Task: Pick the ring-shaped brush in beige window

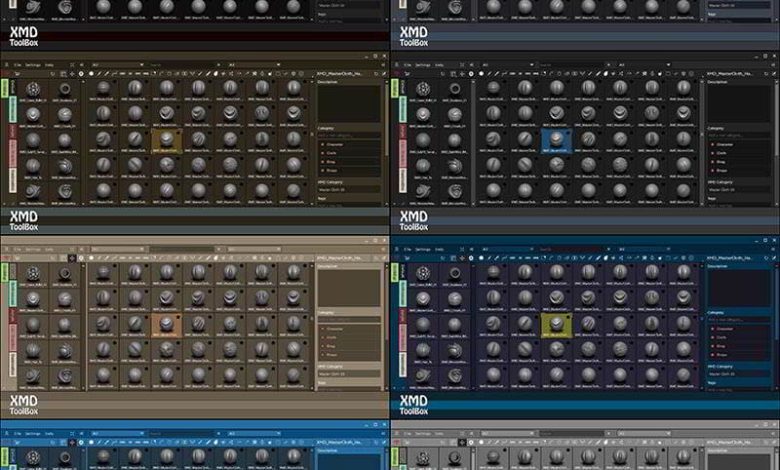Action: click(x=65, y=274)
